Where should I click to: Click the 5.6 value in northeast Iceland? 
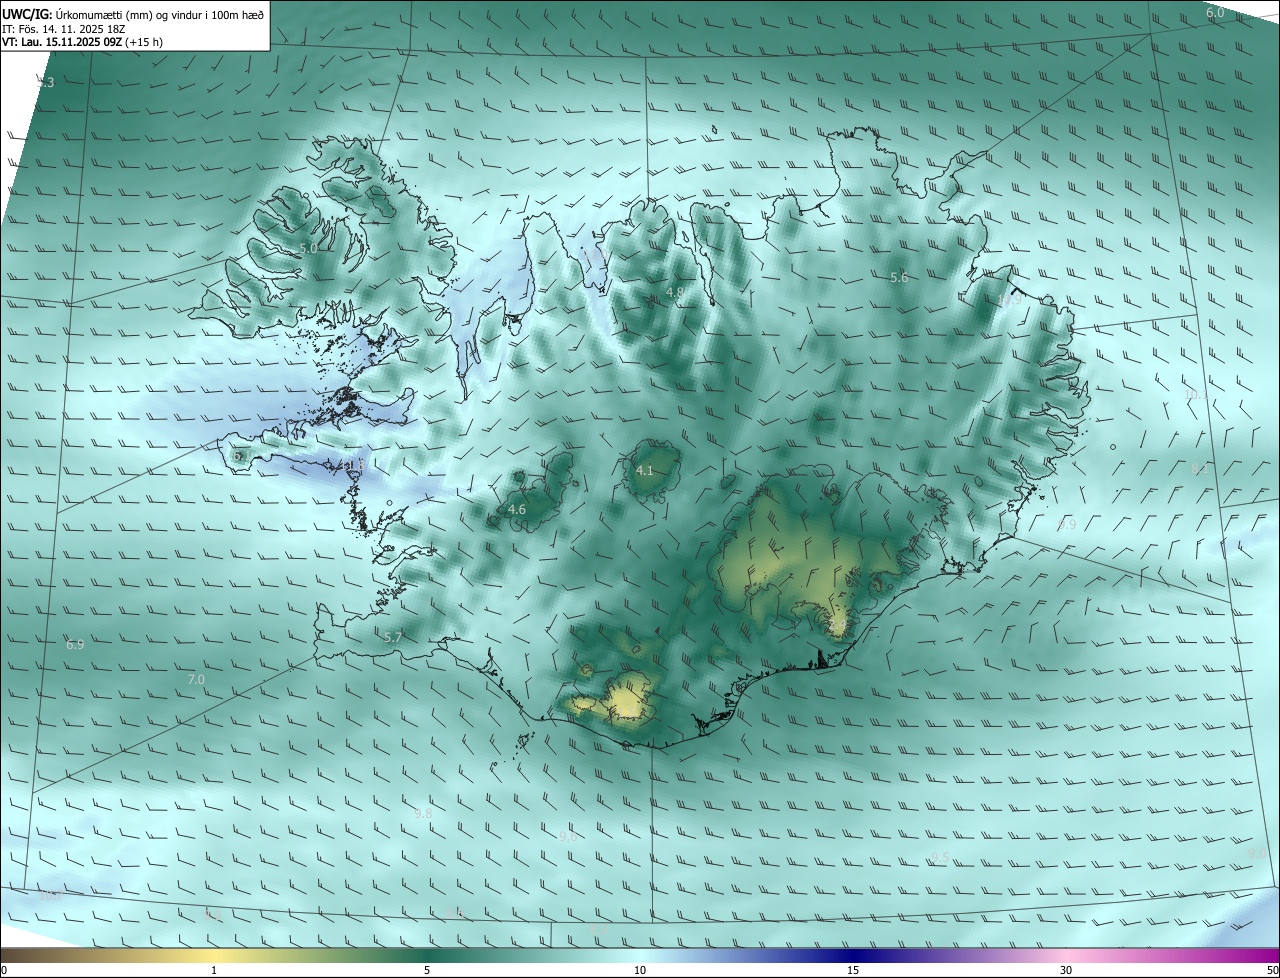click(899, 278)
